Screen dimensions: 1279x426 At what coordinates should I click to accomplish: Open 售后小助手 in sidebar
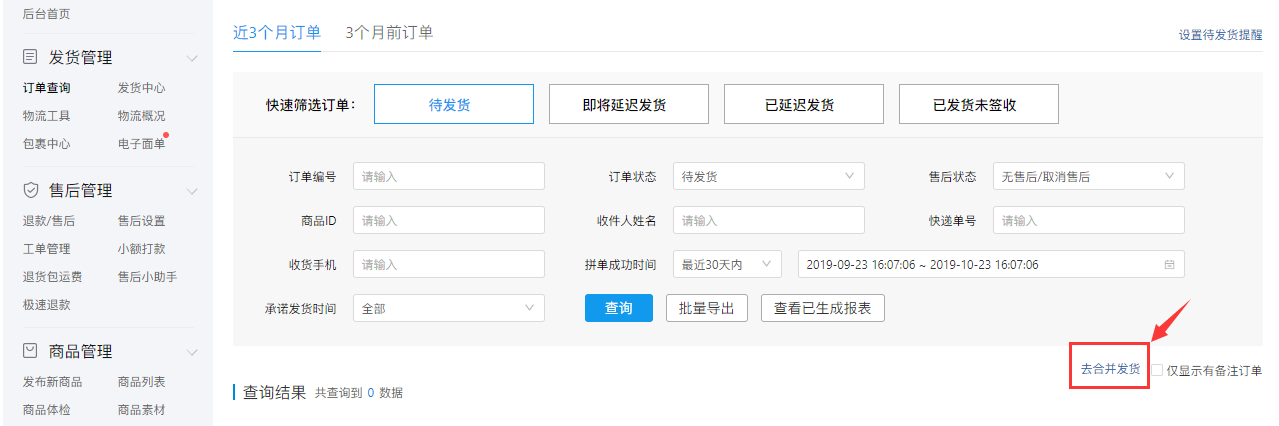coord(147,277)
